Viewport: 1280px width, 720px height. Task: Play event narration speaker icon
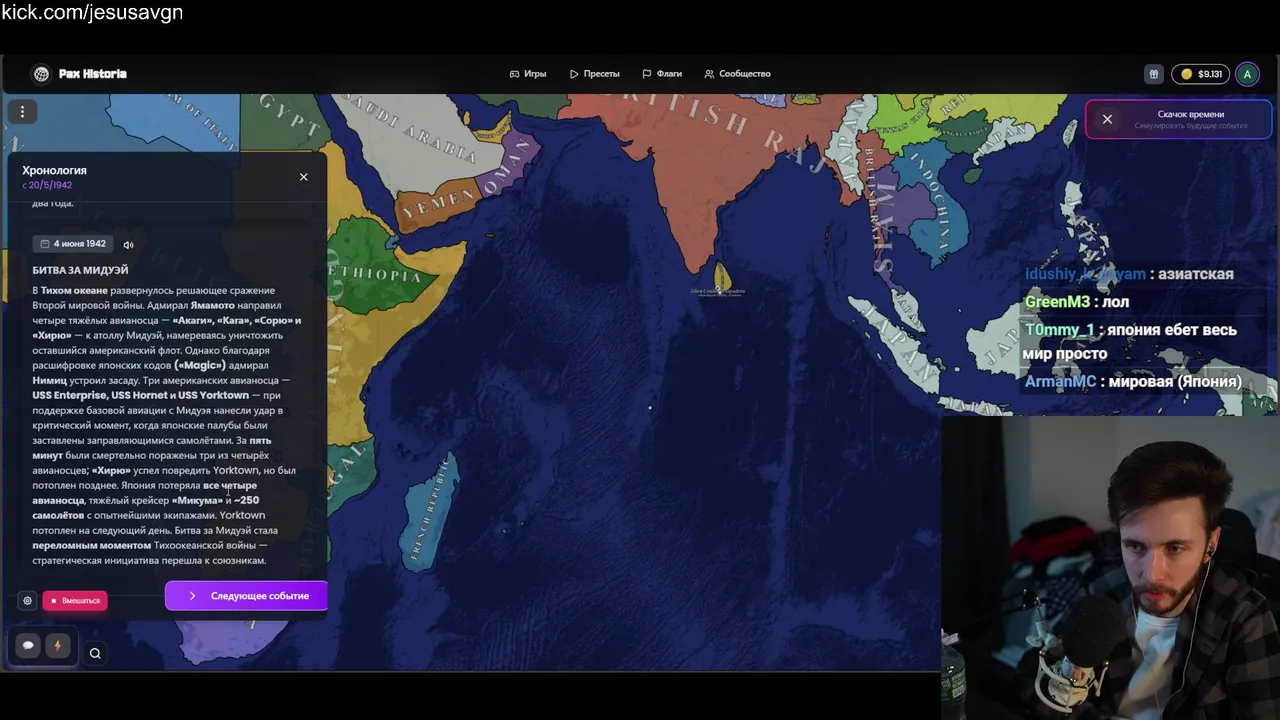(x=128, y=245)
